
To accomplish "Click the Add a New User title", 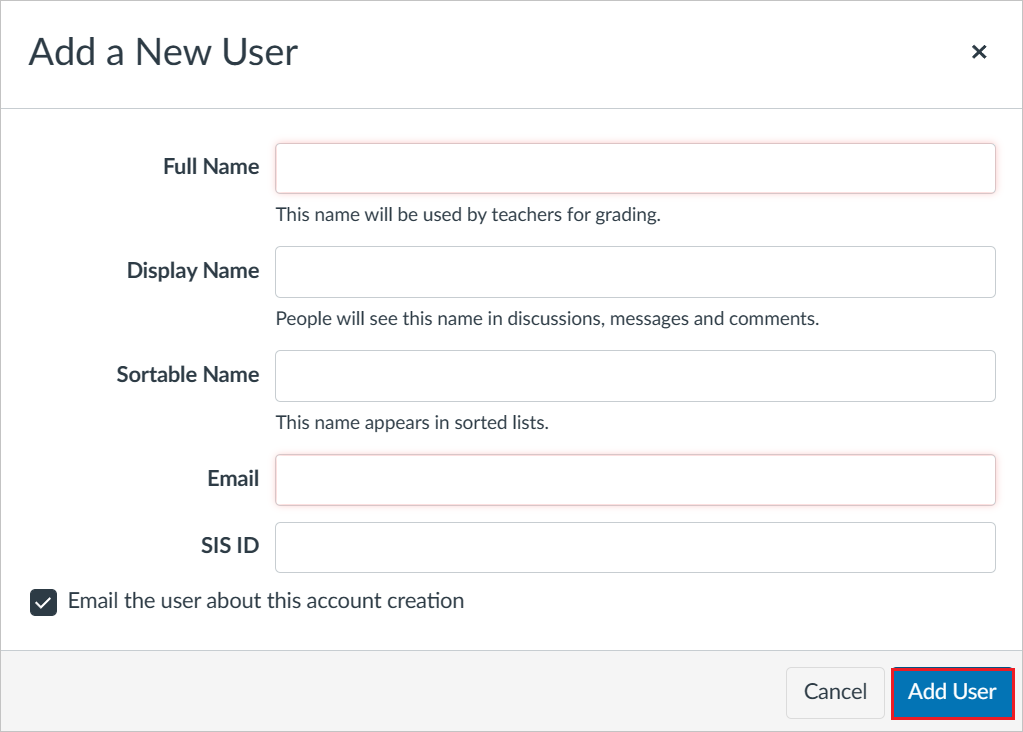I will coord(162,51).
